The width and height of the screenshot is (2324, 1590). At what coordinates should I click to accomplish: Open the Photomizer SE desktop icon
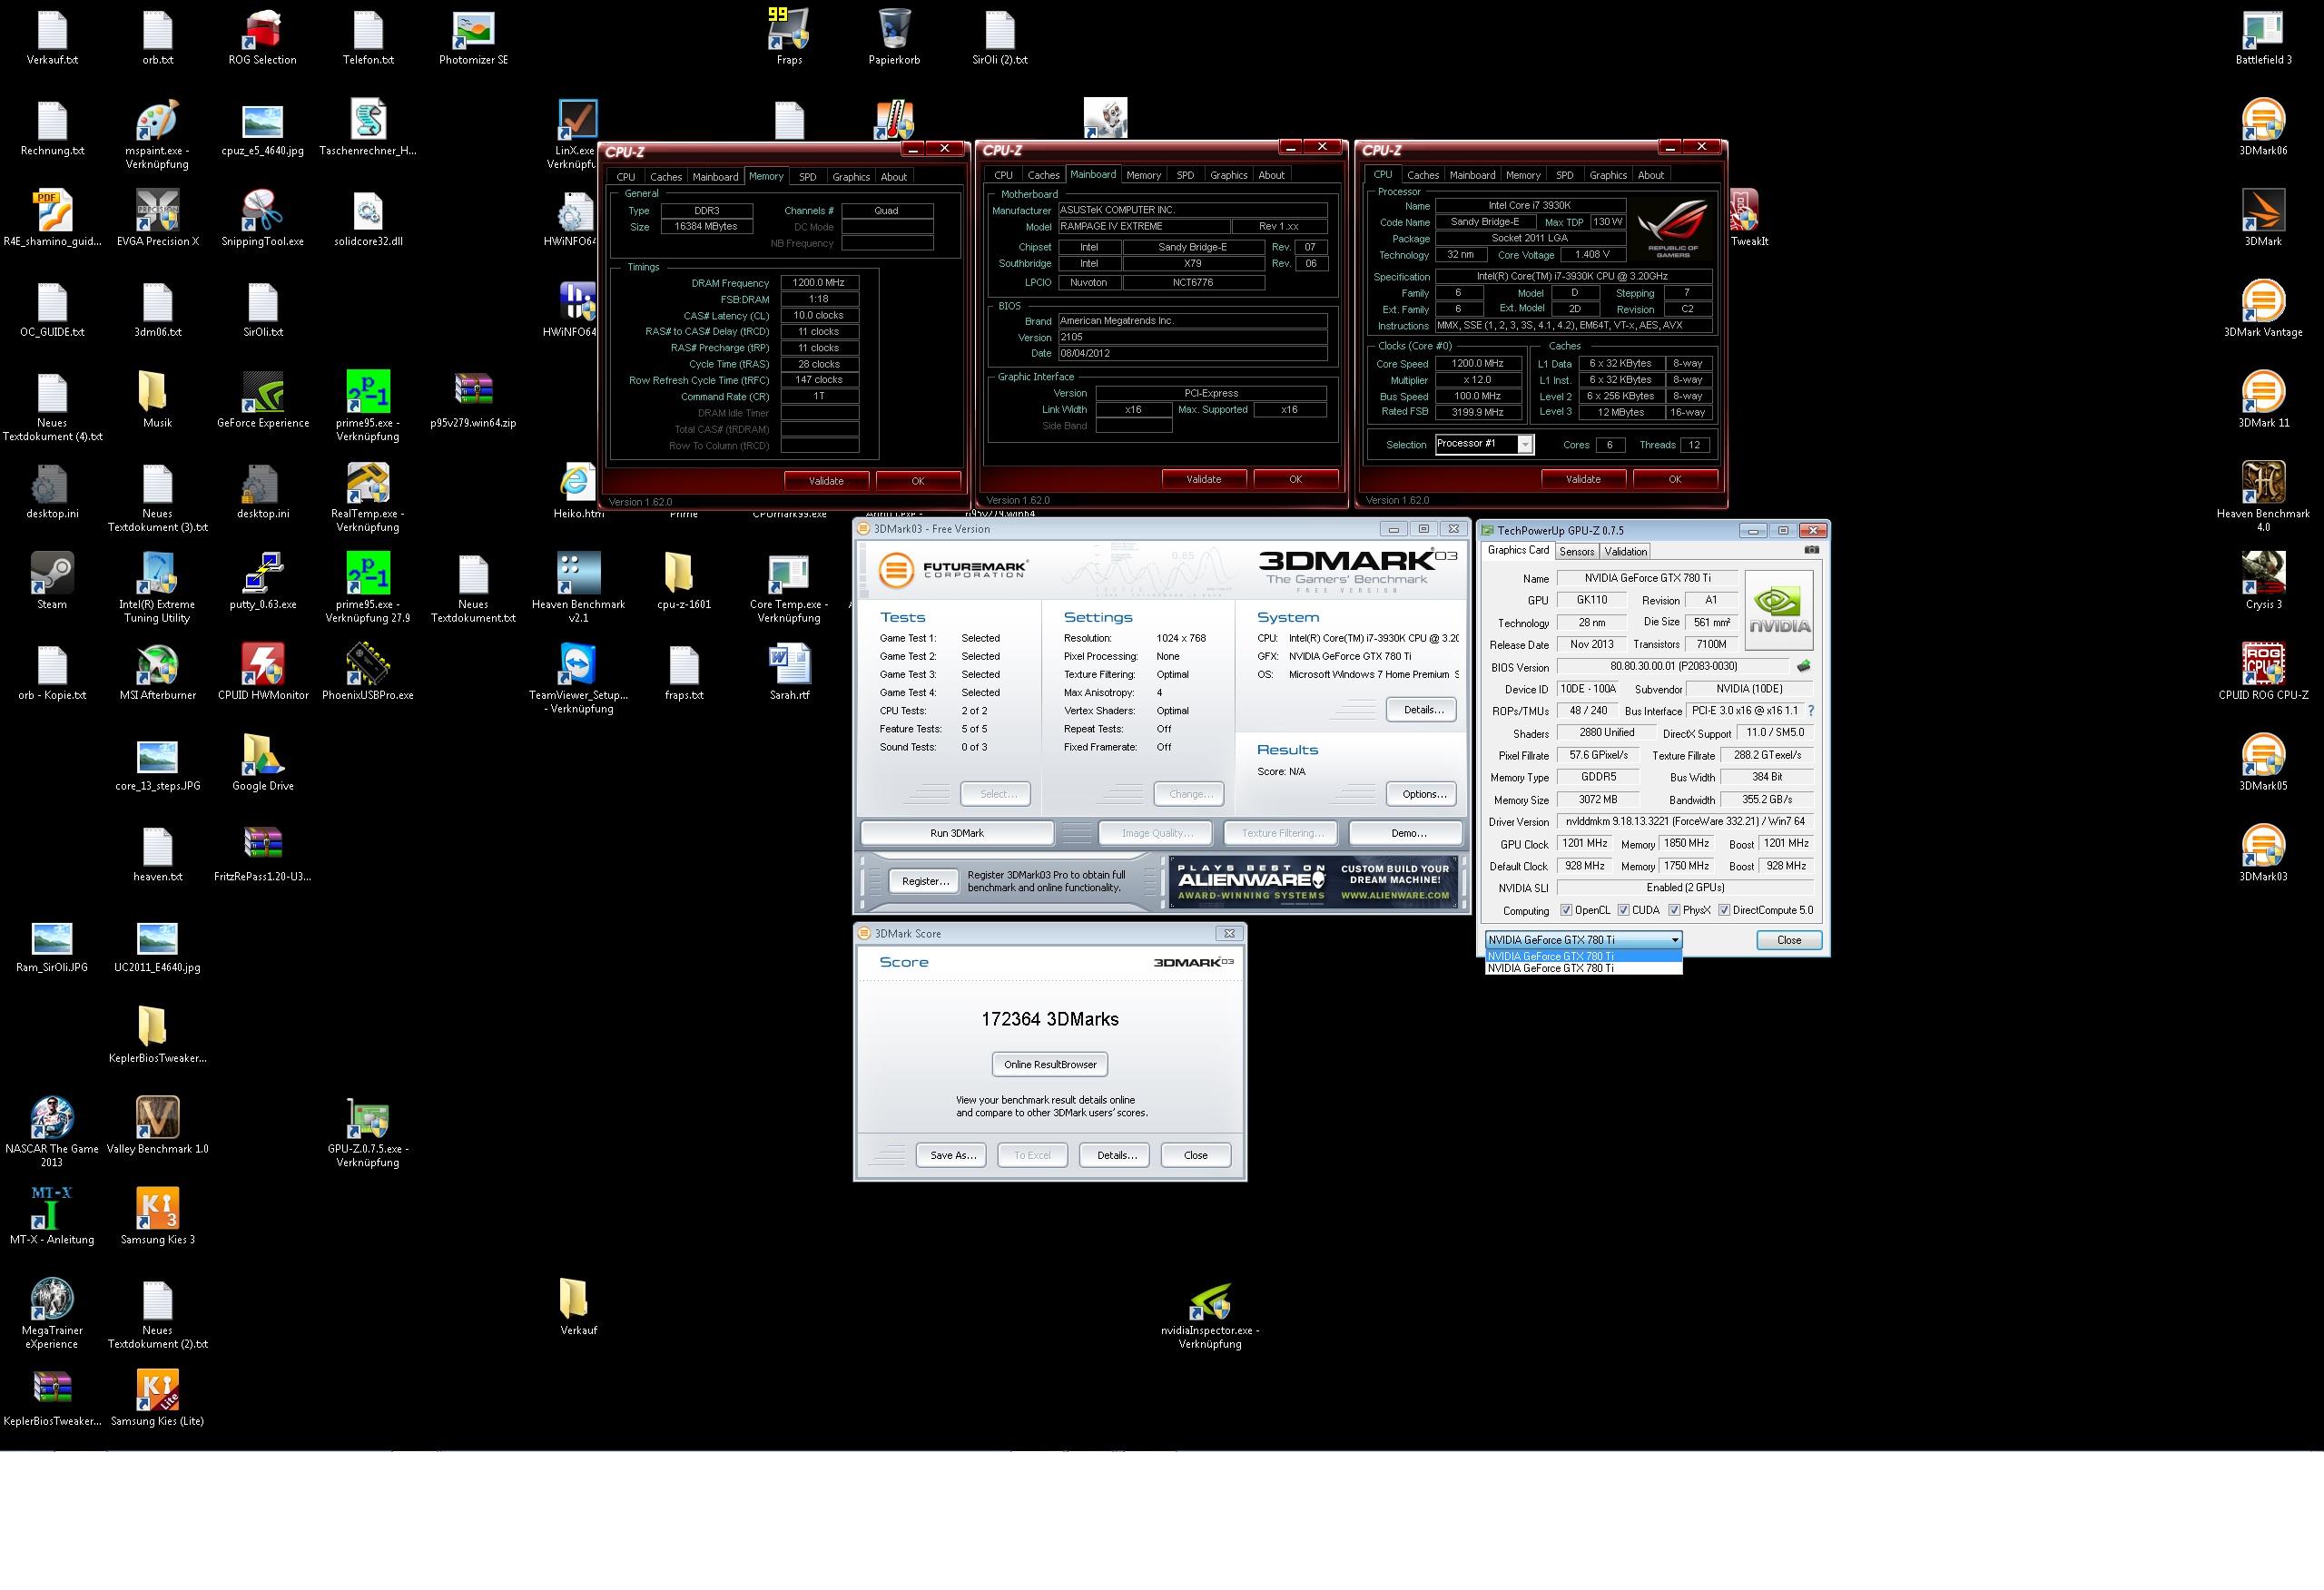473,37
